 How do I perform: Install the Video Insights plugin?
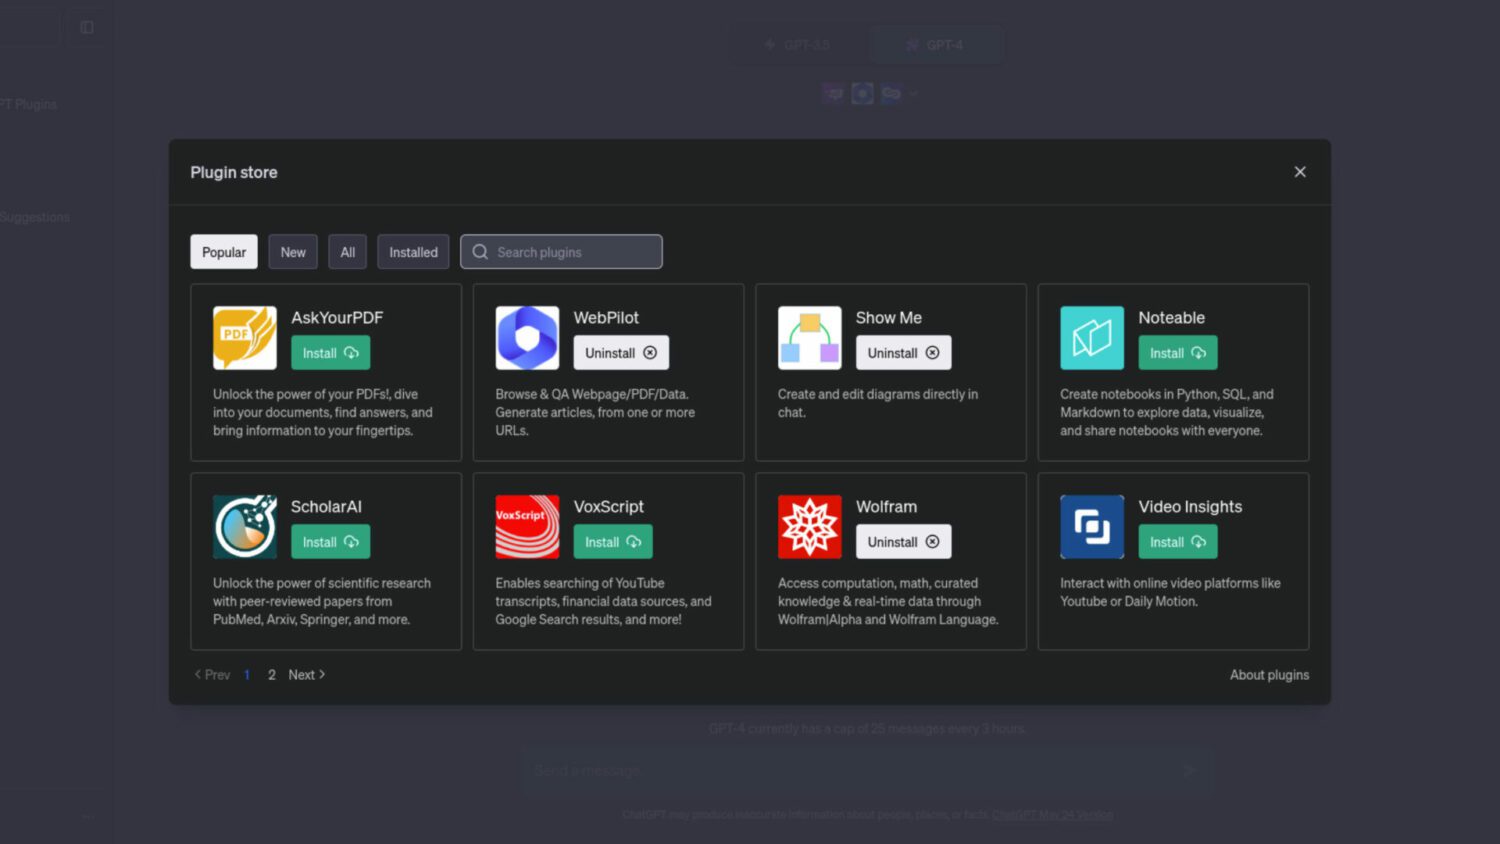click(1178, 542)
